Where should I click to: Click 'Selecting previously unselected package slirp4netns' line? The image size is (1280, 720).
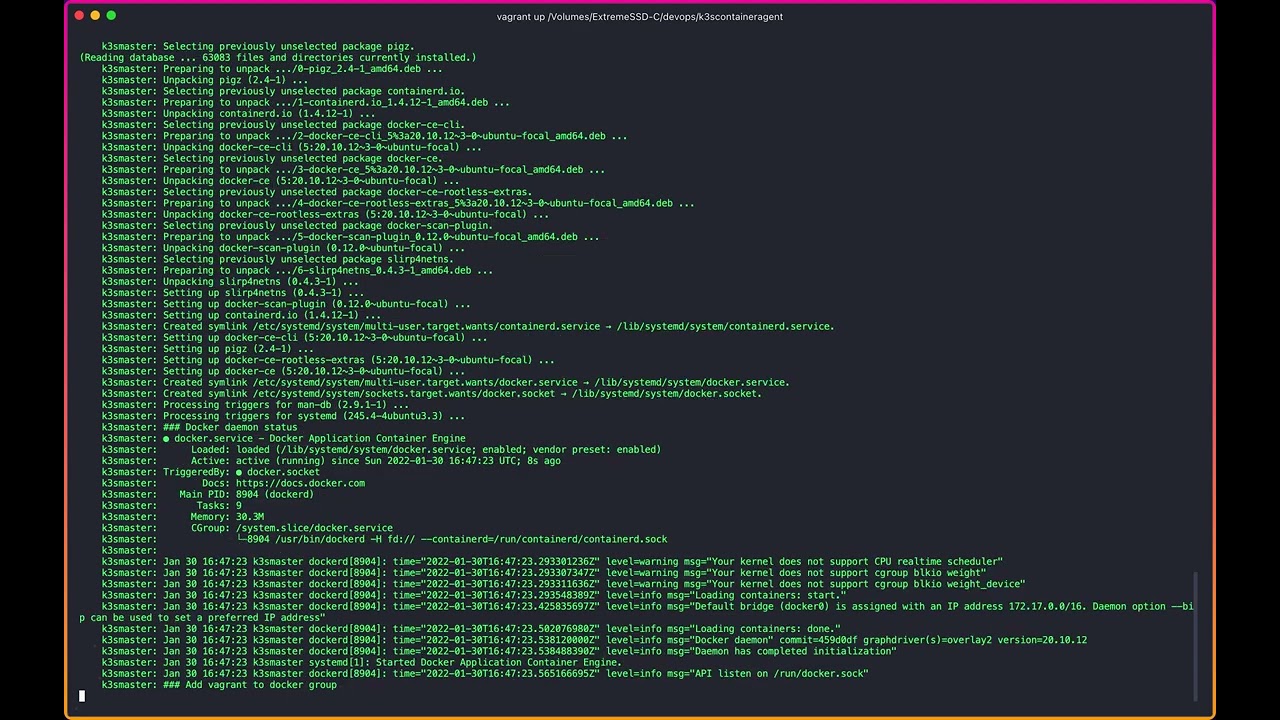tap(277, 259)
